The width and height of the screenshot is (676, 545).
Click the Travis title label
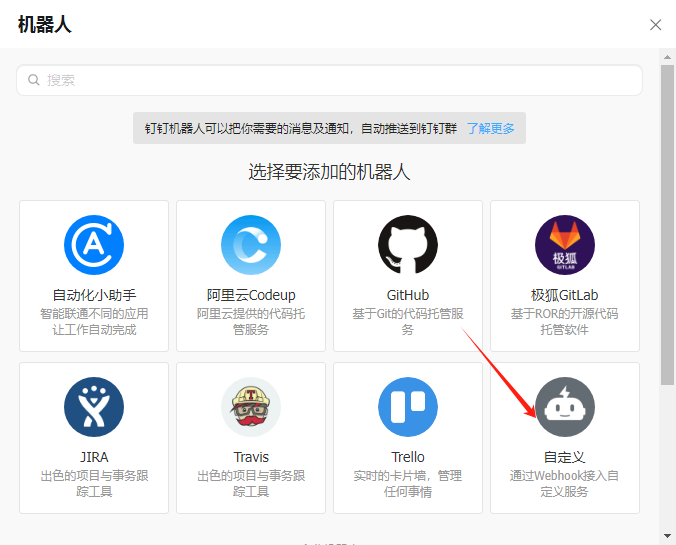point(251,457)
